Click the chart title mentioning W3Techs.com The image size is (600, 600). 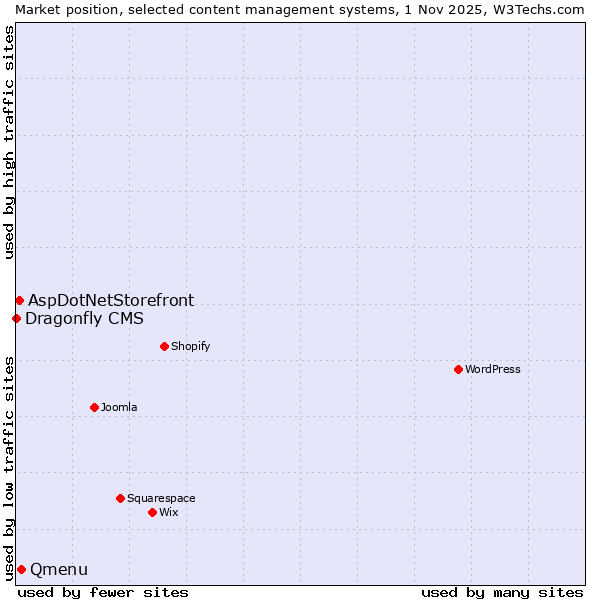click(300, 9)
